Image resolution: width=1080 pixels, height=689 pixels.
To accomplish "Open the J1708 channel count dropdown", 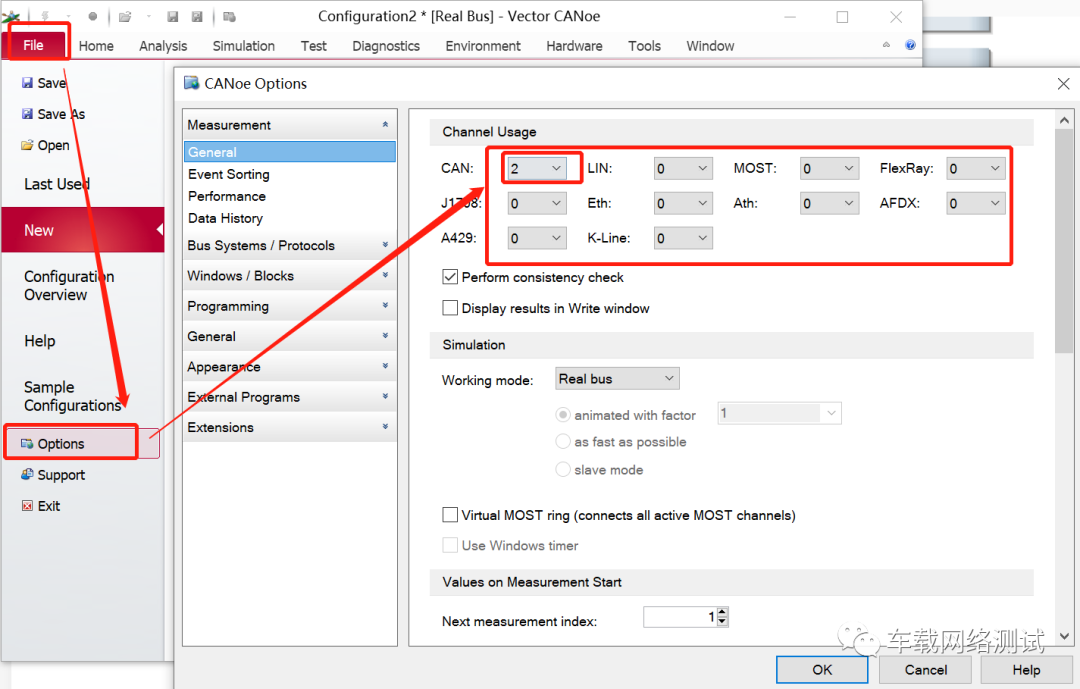I will [x=537, y=203].
